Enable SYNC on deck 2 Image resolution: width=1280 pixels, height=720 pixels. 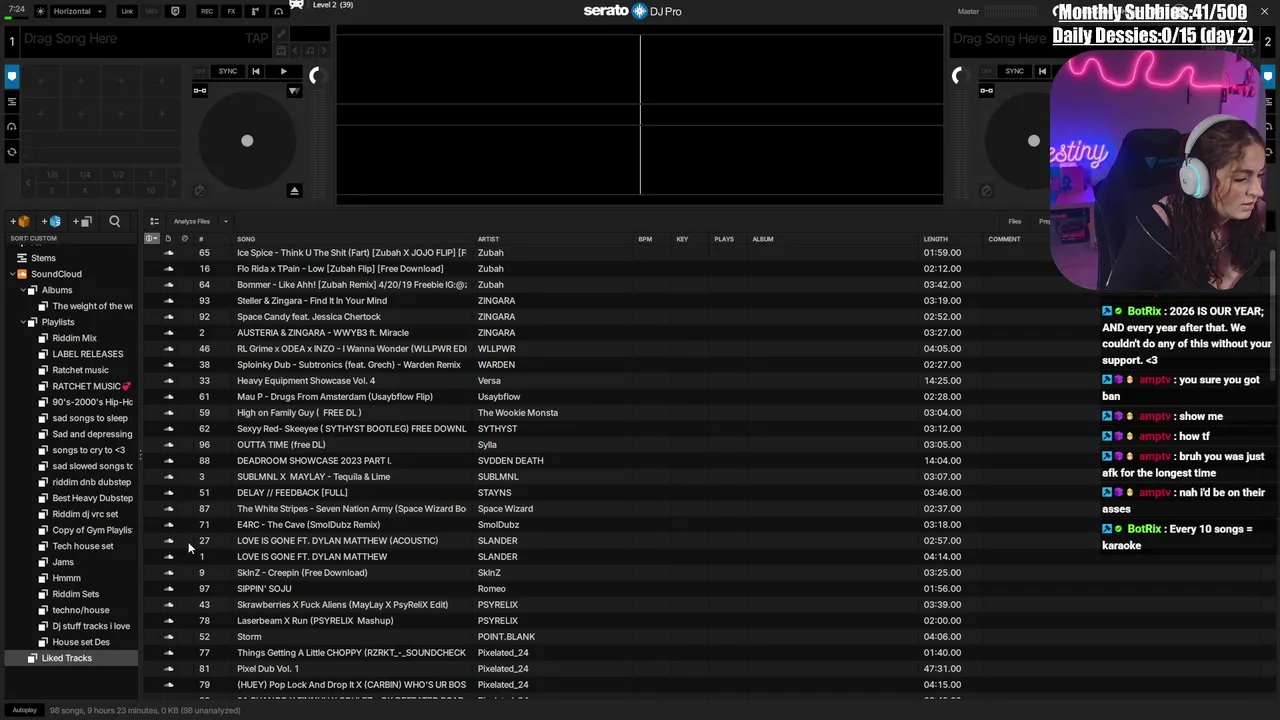(x=1014, y=71)
